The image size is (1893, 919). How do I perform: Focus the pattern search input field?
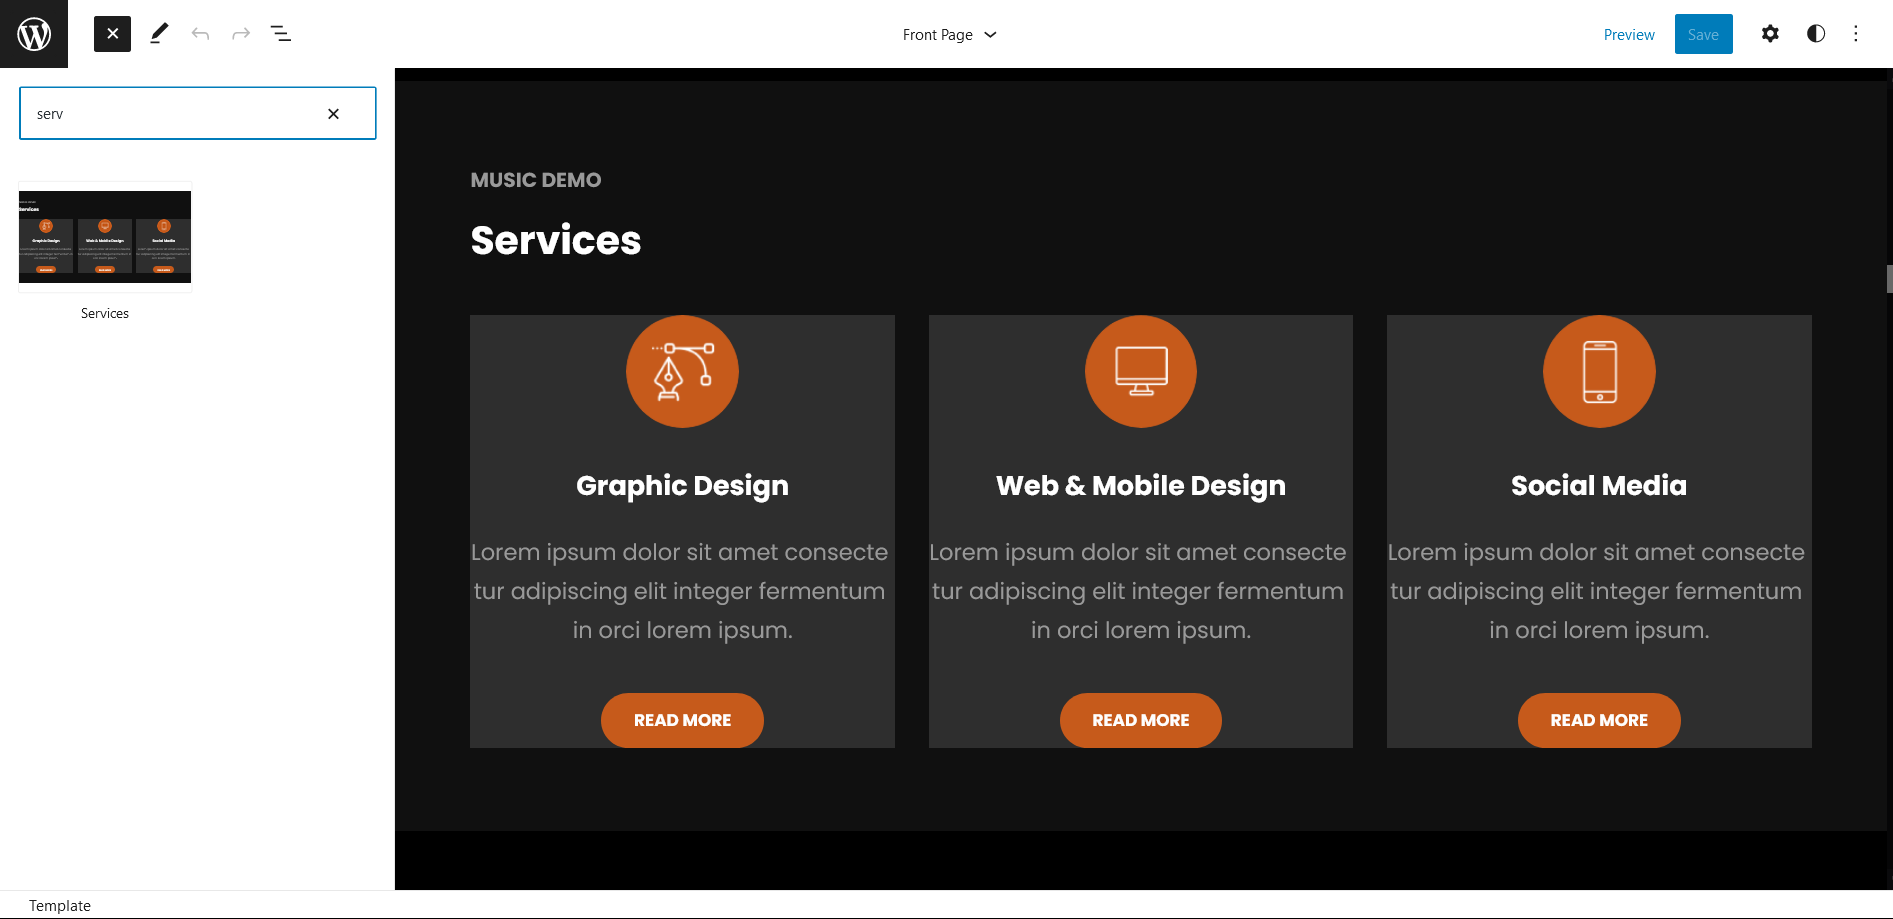point(170,114)
